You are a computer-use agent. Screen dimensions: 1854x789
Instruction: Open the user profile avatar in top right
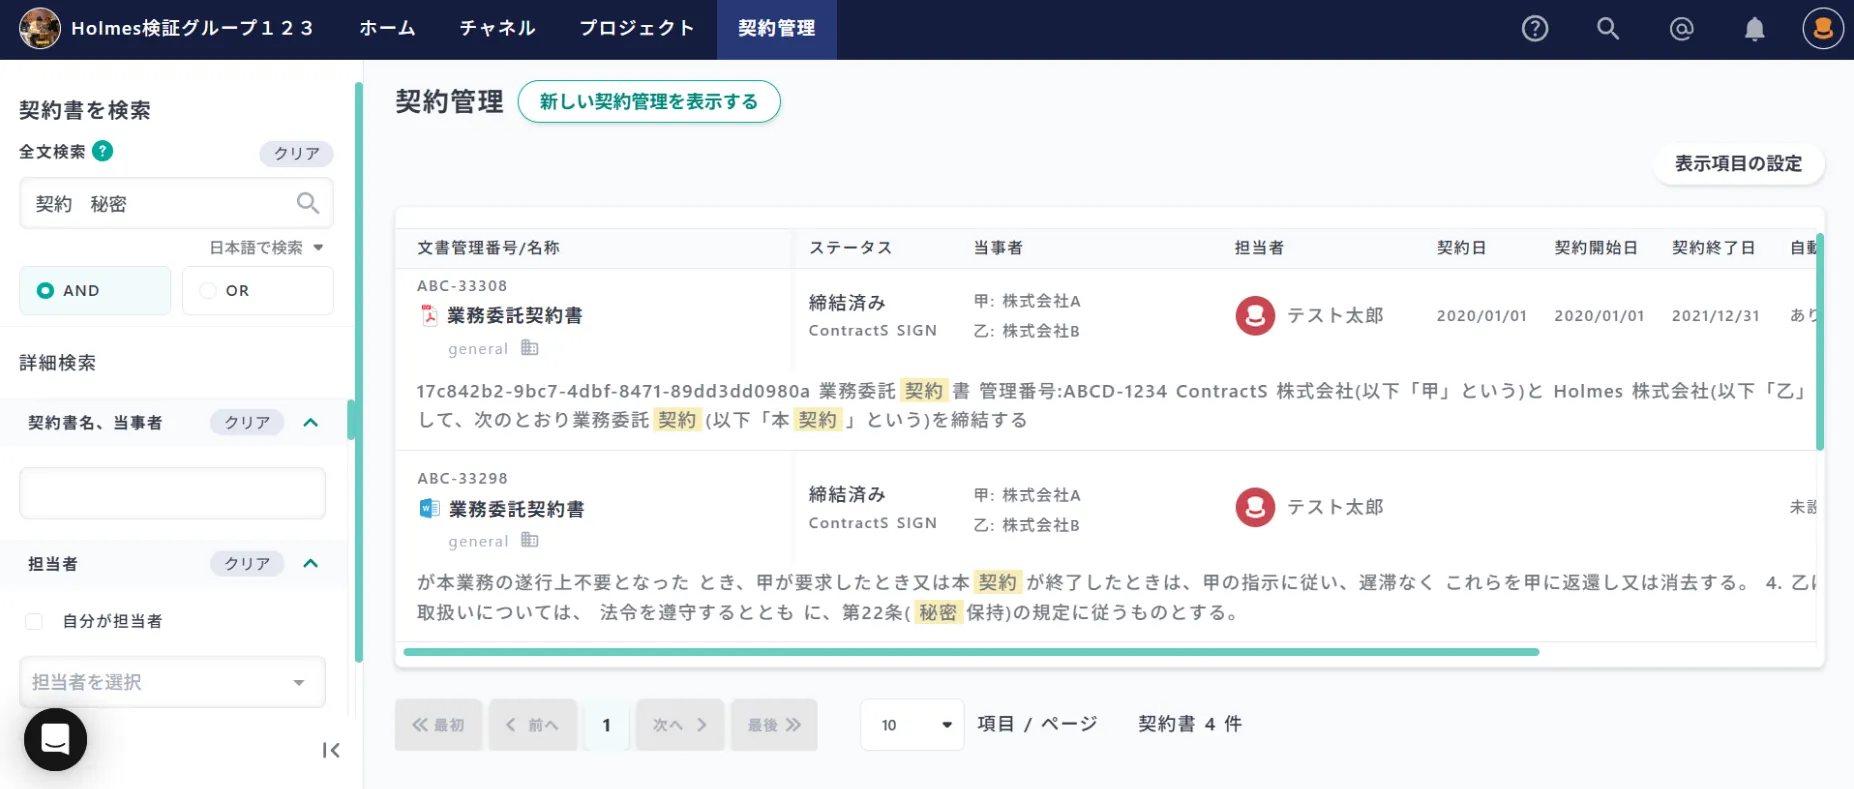[1822, 29]
